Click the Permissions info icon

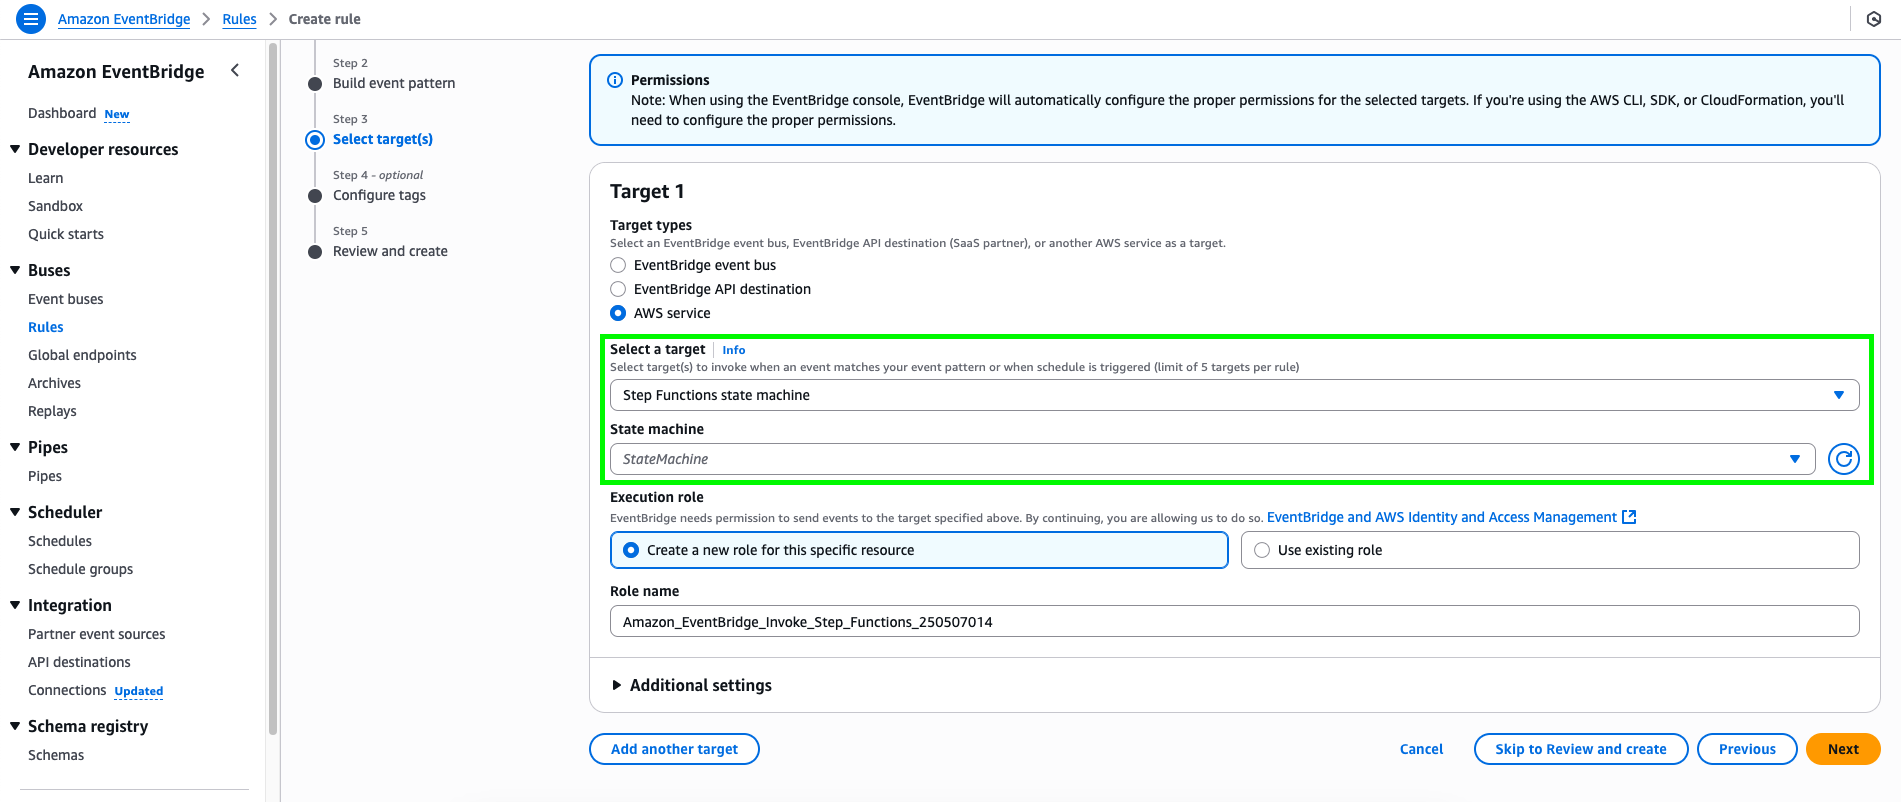pyautogui.click(x=615, y=80)
